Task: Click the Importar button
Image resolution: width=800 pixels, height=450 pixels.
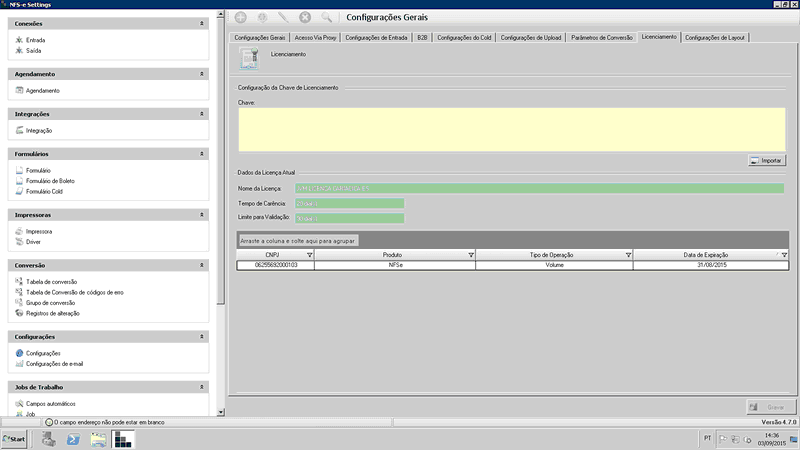Action: pos(767,160)
